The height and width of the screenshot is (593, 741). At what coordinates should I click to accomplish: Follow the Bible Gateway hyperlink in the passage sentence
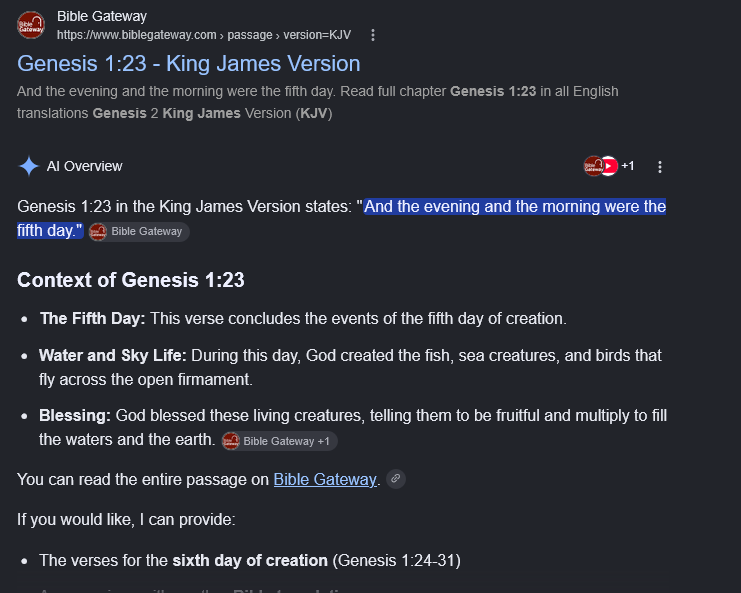click(x=325, y=480)
